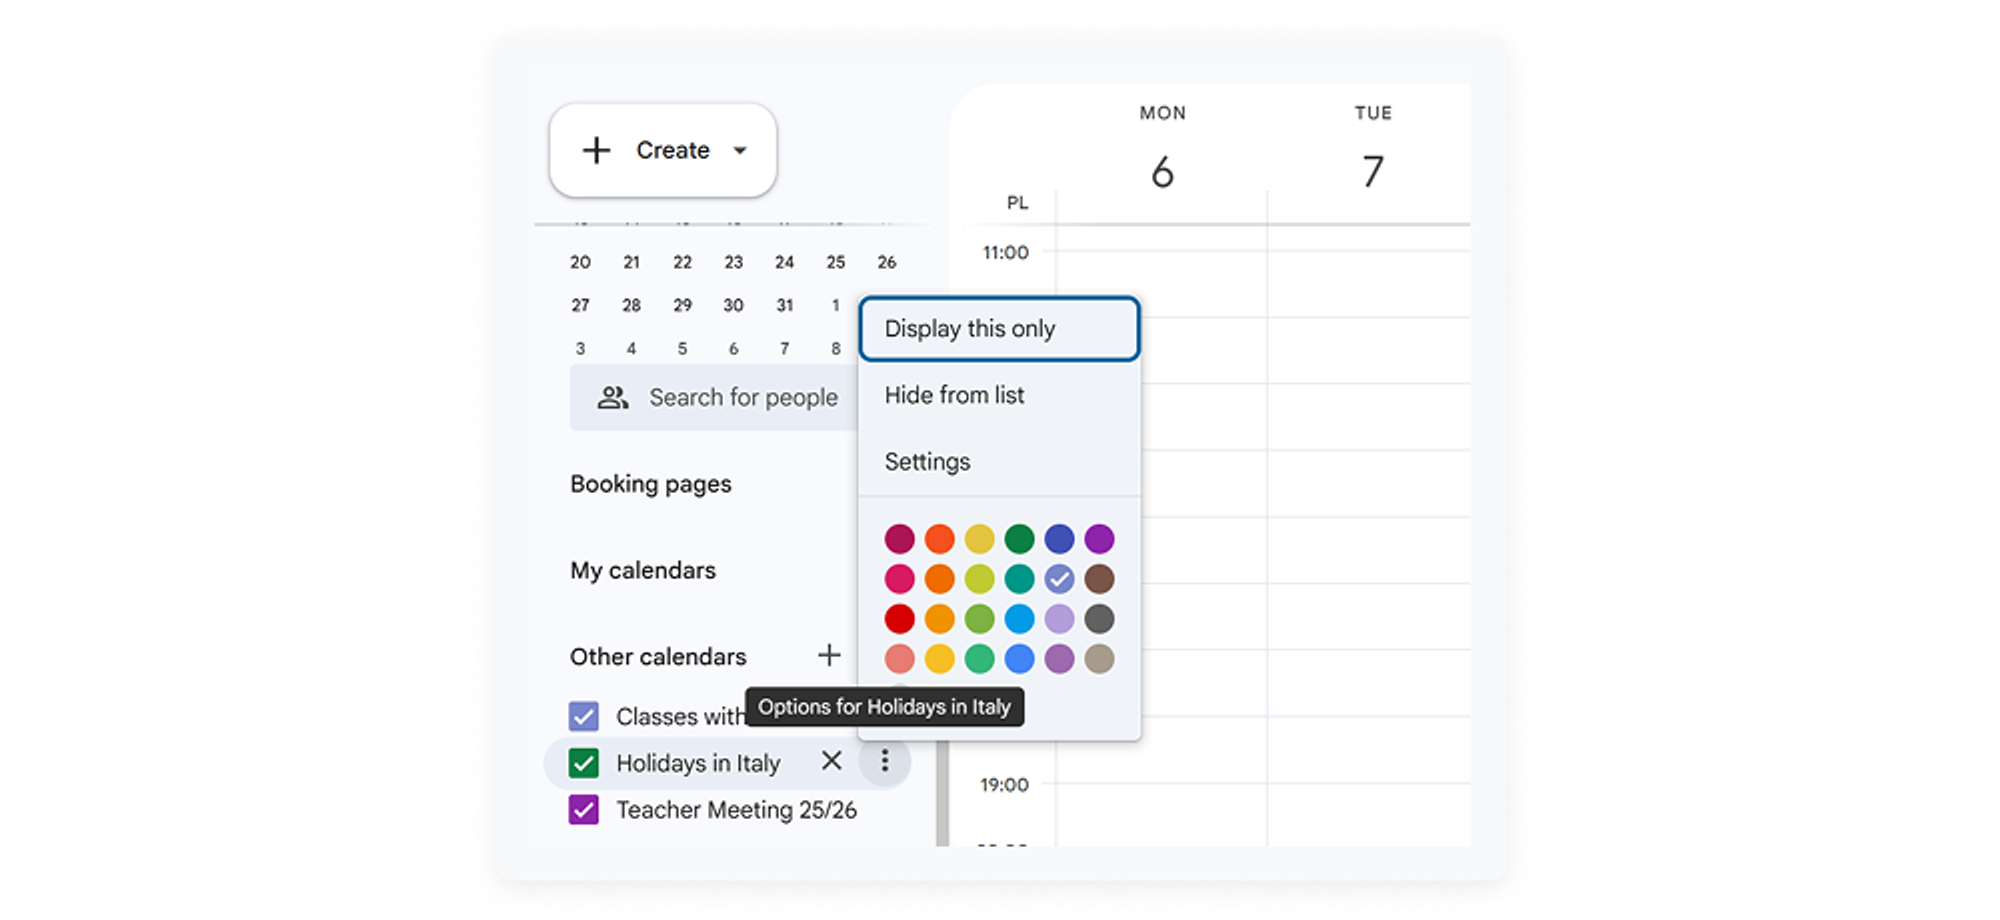Click date 3 in mini calendar
Screen dimensions: 2000x920
tap(580, 349)
